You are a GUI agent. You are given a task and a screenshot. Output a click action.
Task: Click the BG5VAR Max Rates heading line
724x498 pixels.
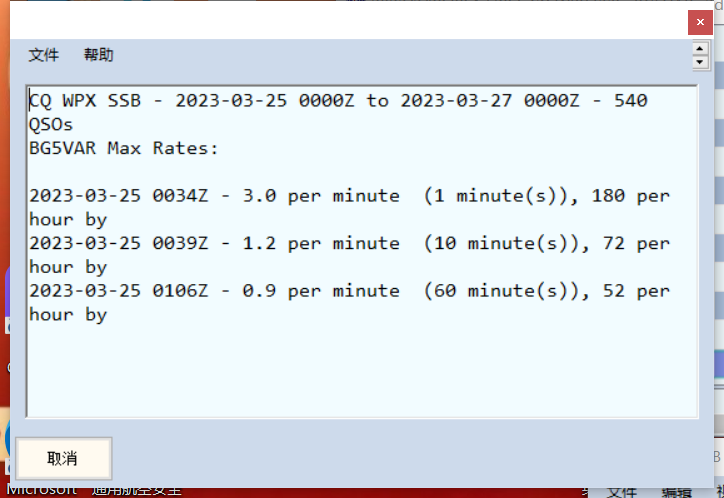tap(123, 148)
